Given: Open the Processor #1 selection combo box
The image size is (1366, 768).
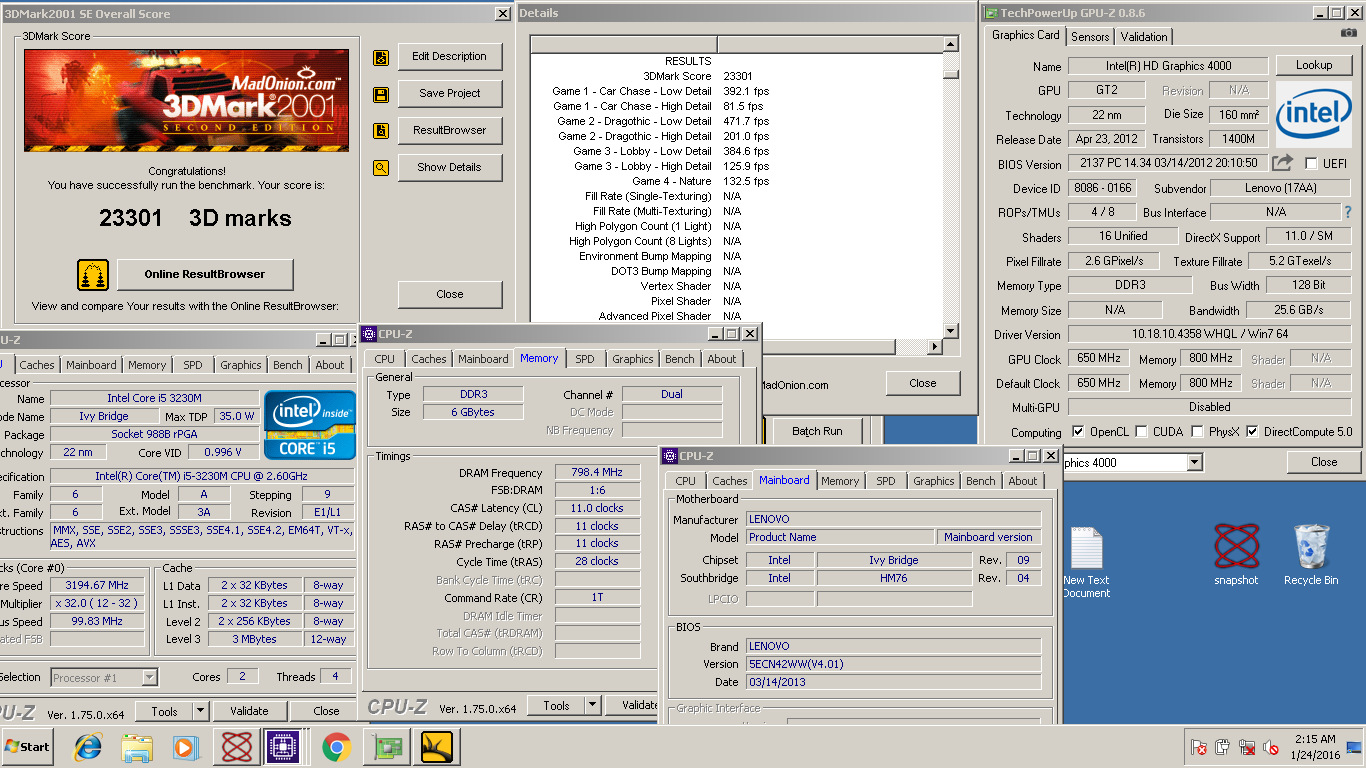Looking at the screenshot, I should click(105, 678).
